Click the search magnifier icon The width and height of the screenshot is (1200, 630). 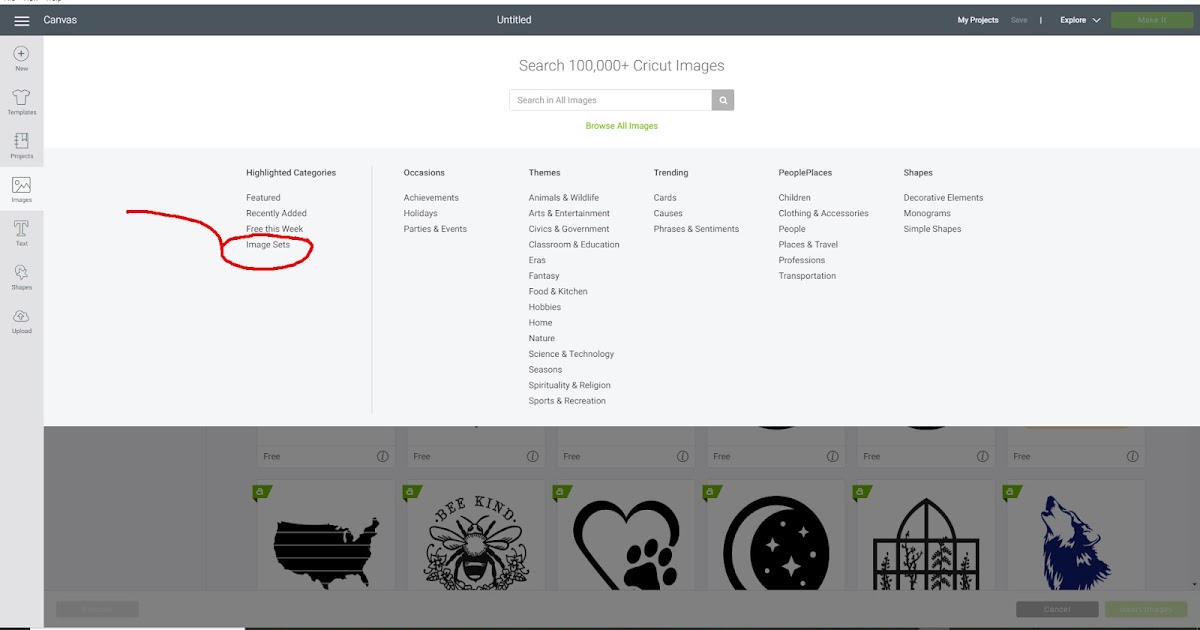pyautogui.click(x=722, y=100)
